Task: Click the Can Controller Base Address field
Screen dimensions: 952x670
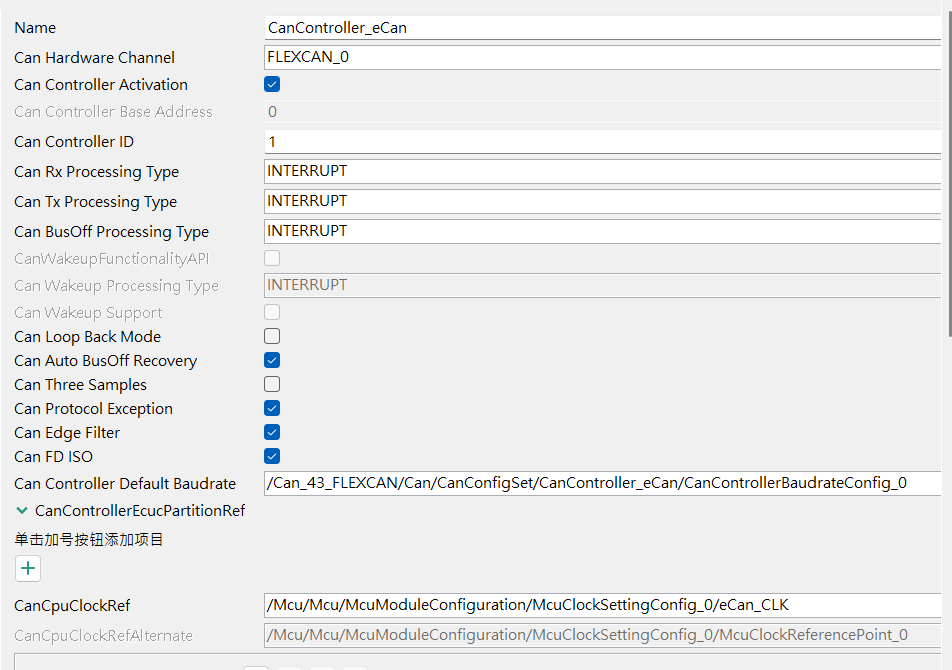Action: (x=602, y=112)
